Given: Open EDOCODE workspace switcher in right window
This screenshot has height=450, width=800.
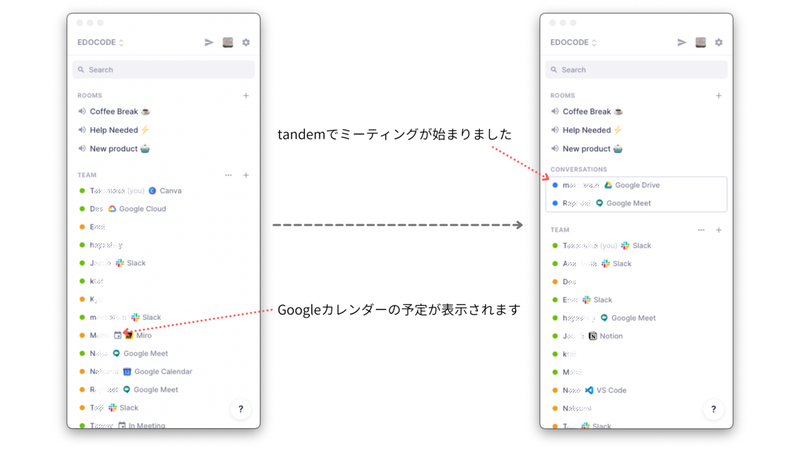Looking at the screenshot, I should [x=573, y=42].
